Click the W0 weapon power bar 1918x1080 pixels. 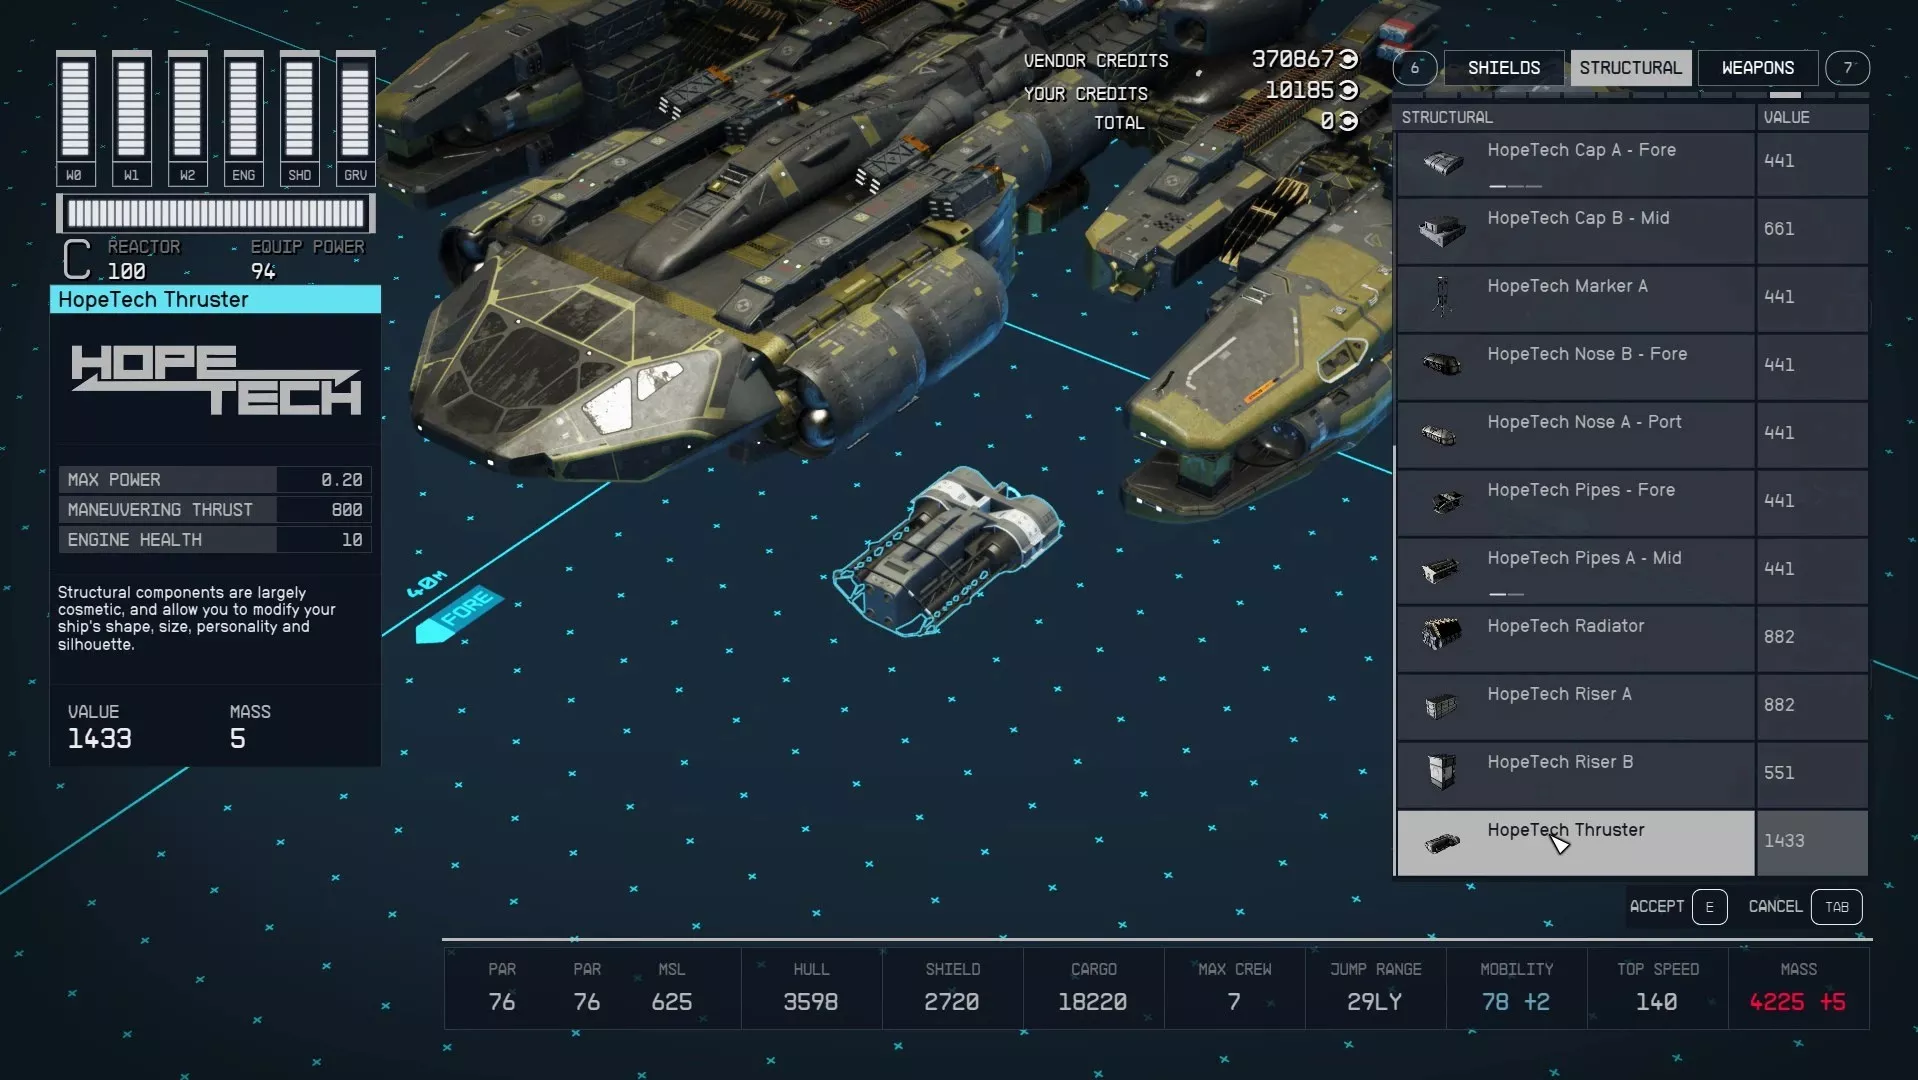point(75,118)
